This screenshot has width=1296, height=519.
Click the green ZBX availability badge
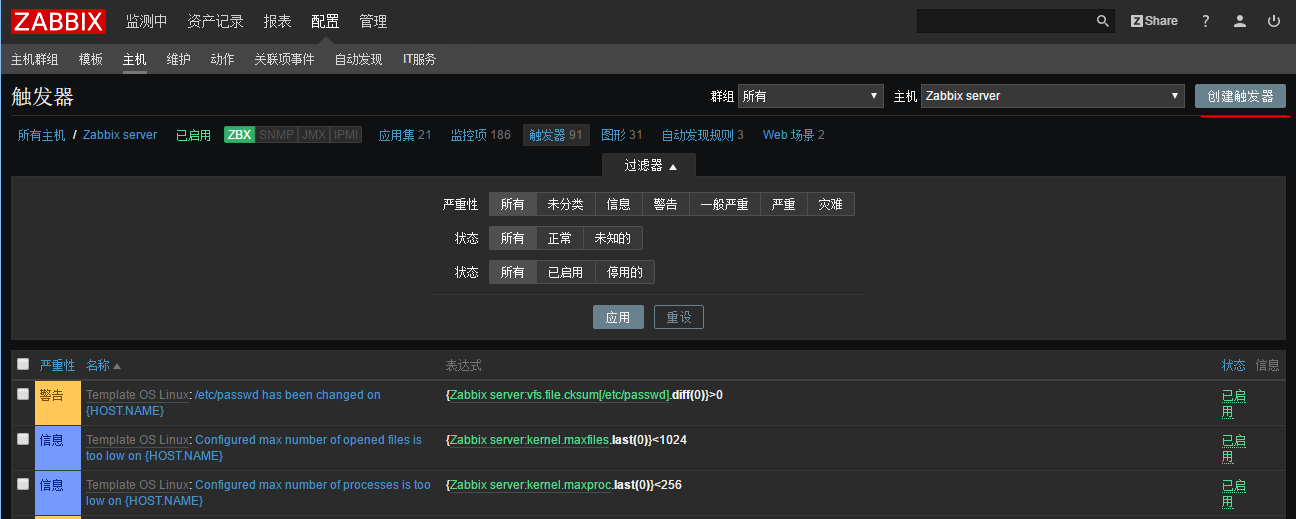(239, 135)
